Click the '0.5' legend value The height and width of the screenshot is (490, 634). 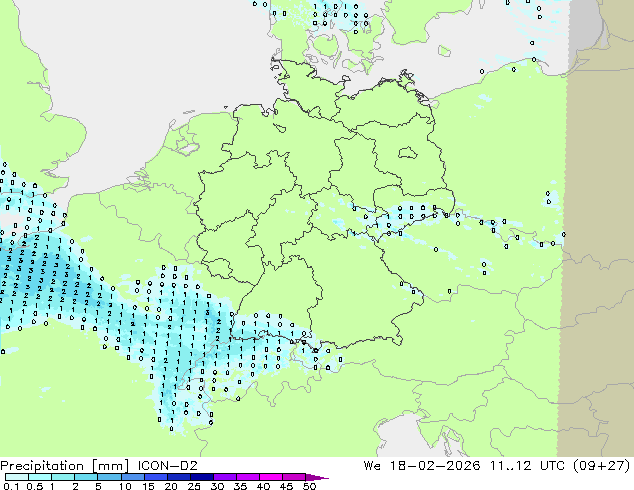tap(34, 486)
